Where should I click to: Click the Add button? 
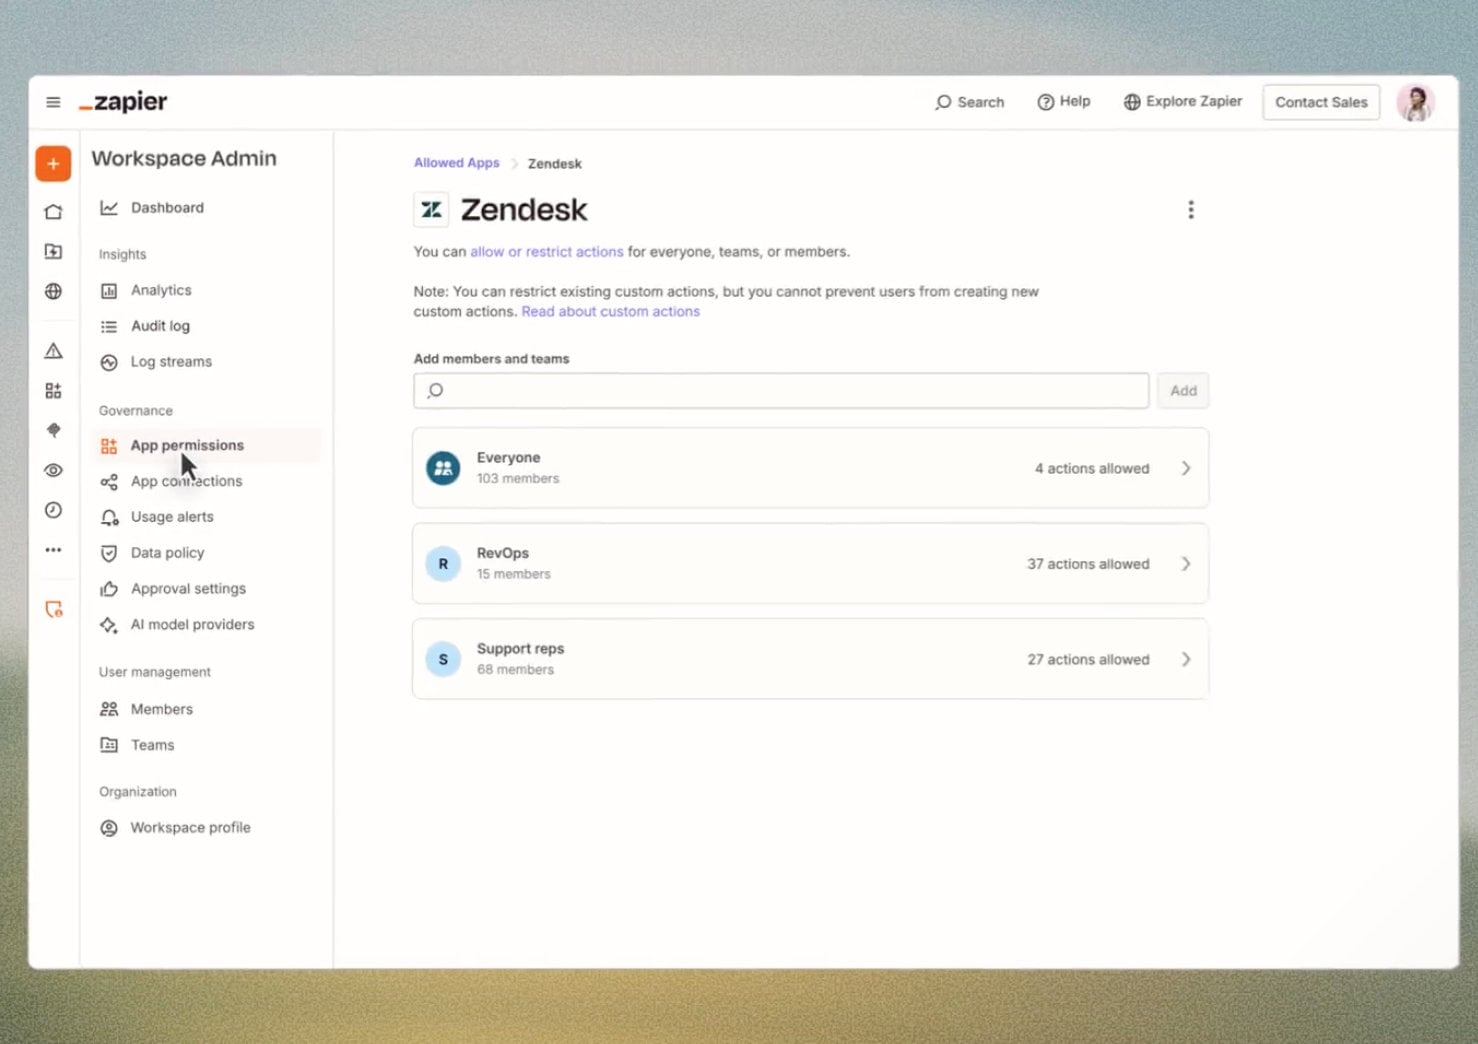coord(1183,391)
